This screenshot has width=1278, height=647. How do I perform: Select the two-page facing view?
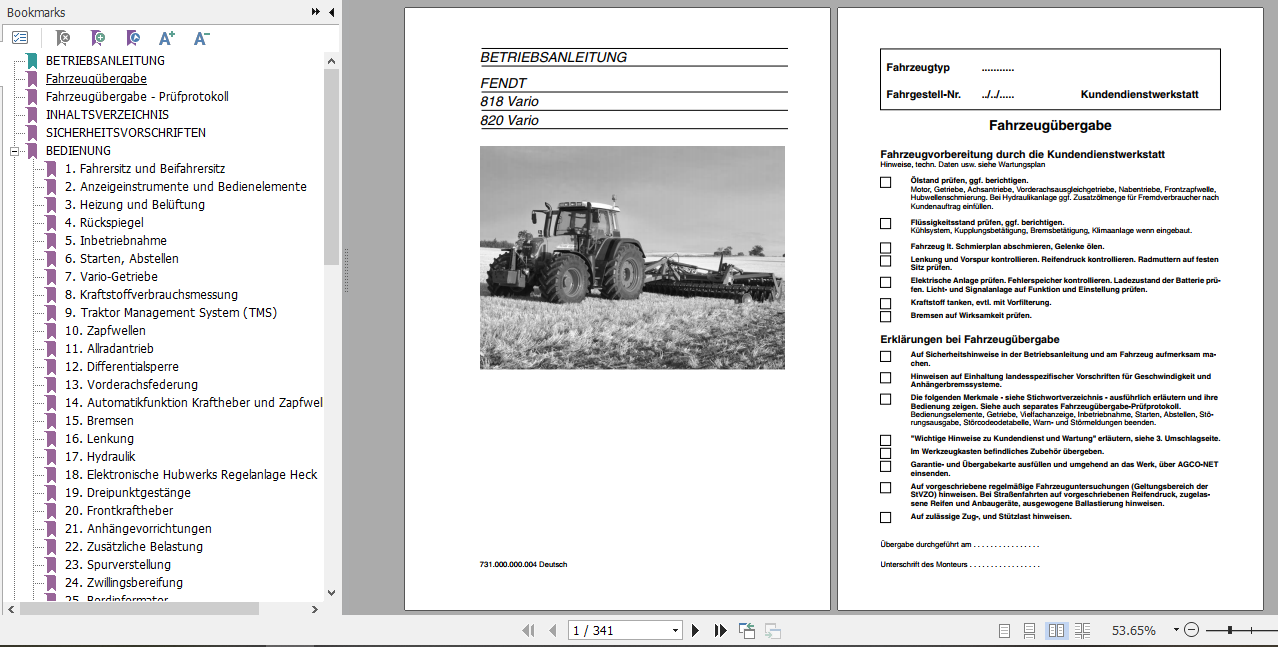[1056, 630]
